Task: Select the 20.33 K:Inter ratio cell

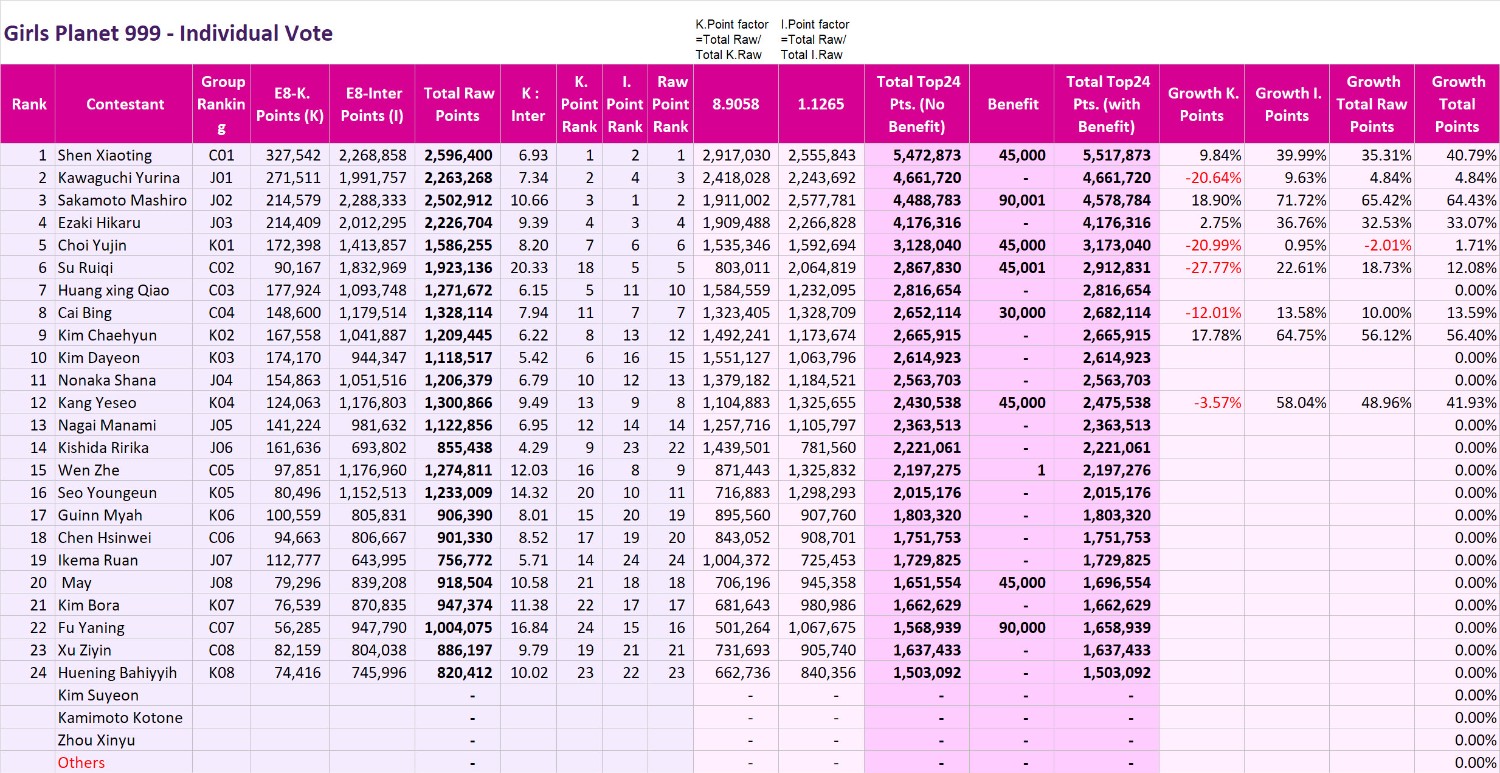Action: click(x=528, y=268)
